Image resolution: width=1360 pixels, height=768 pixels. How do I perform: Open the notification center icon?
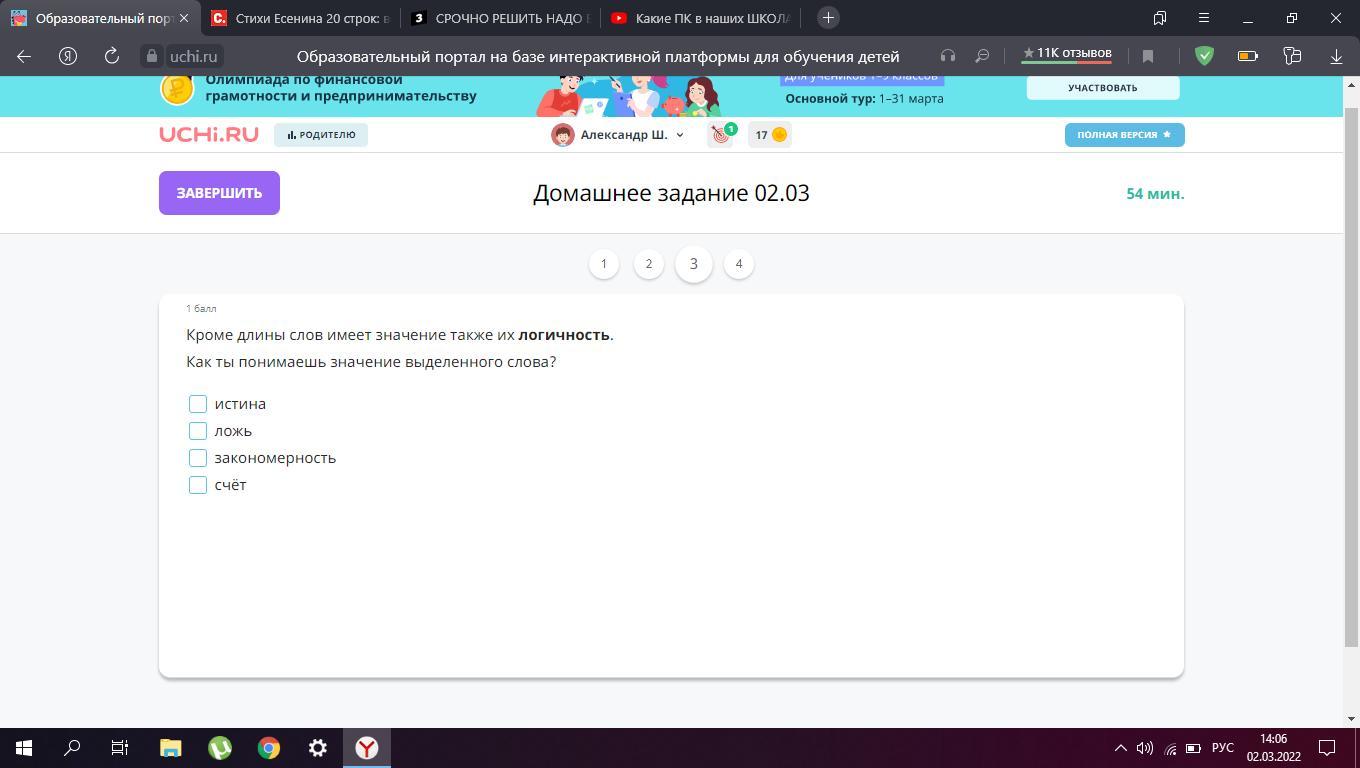1328,748
